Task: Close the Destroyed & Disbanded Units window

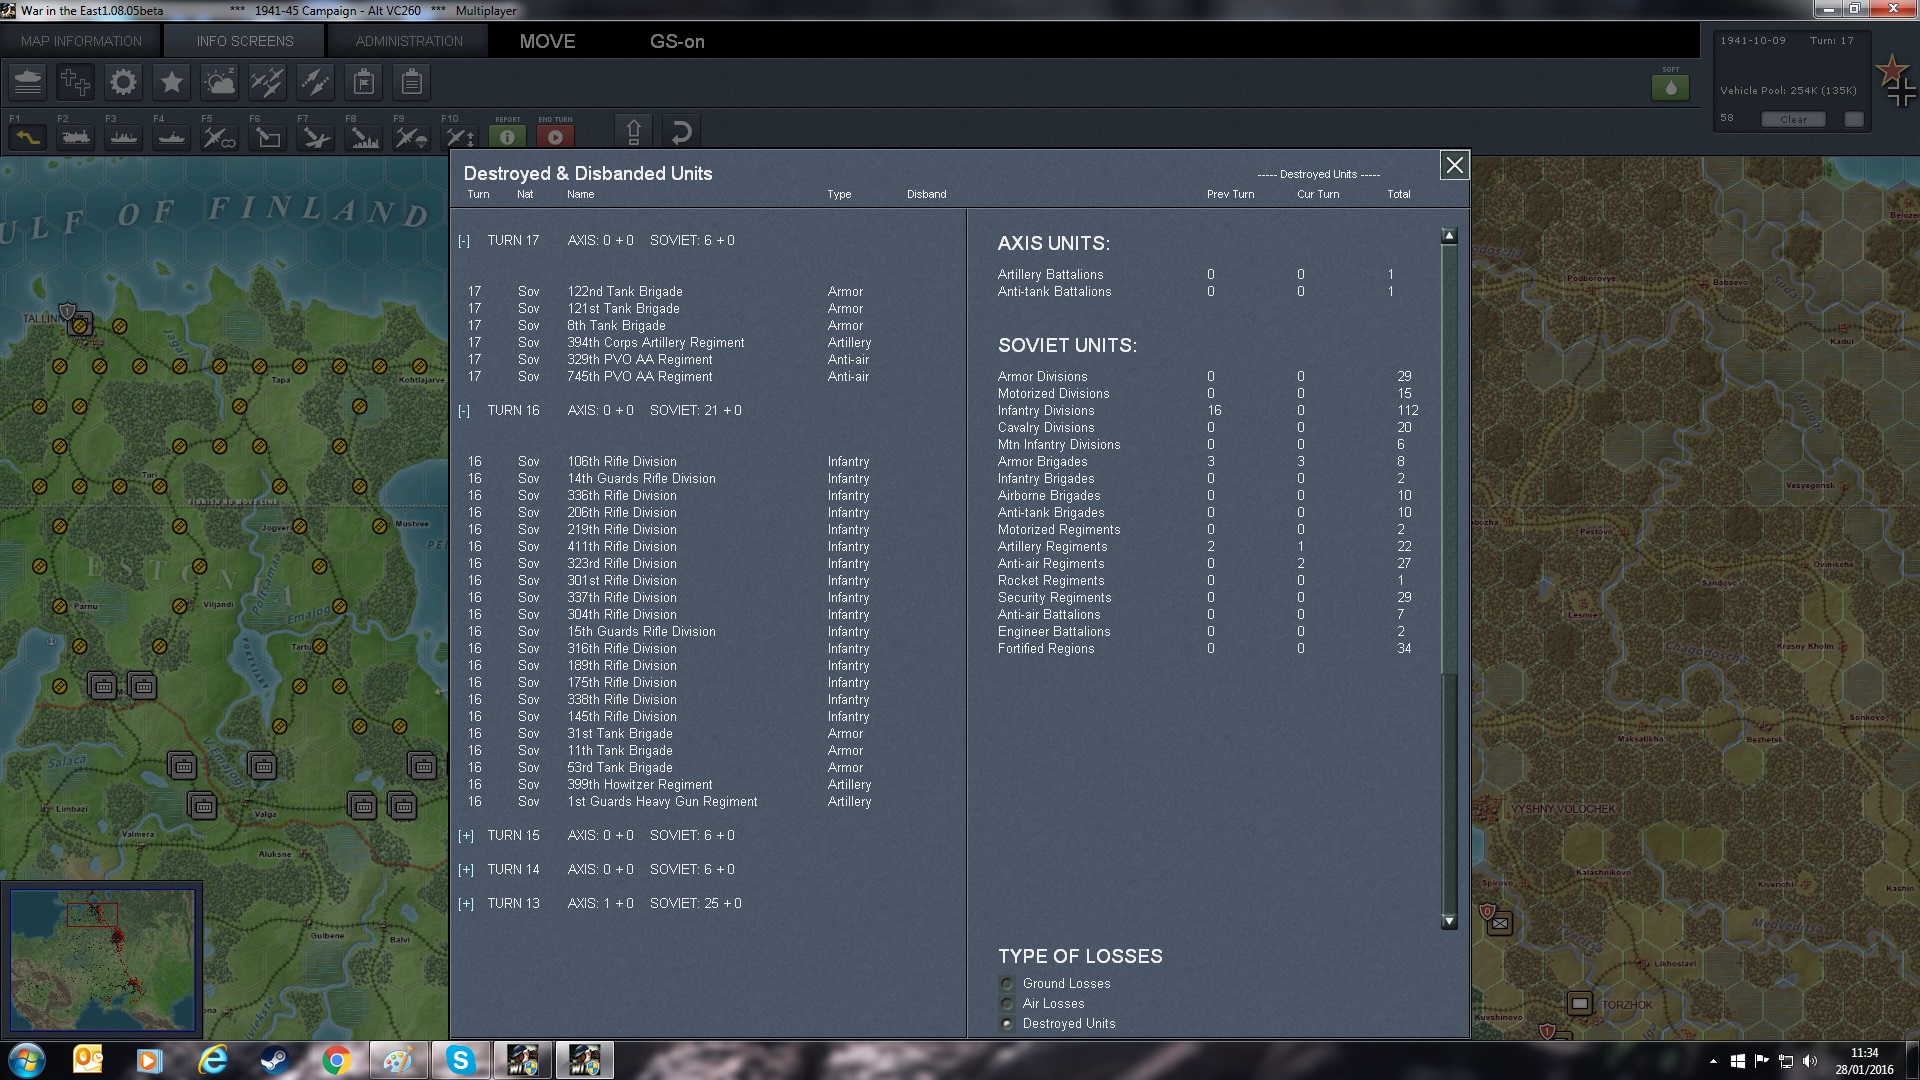Action: click(x=1454, y=165)
